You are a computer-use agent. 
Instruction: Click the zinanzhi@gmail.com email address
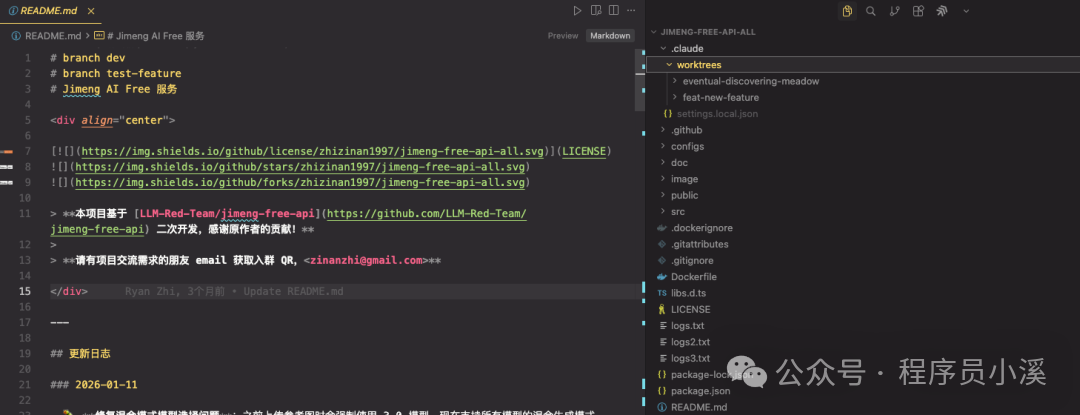[366, 260]
